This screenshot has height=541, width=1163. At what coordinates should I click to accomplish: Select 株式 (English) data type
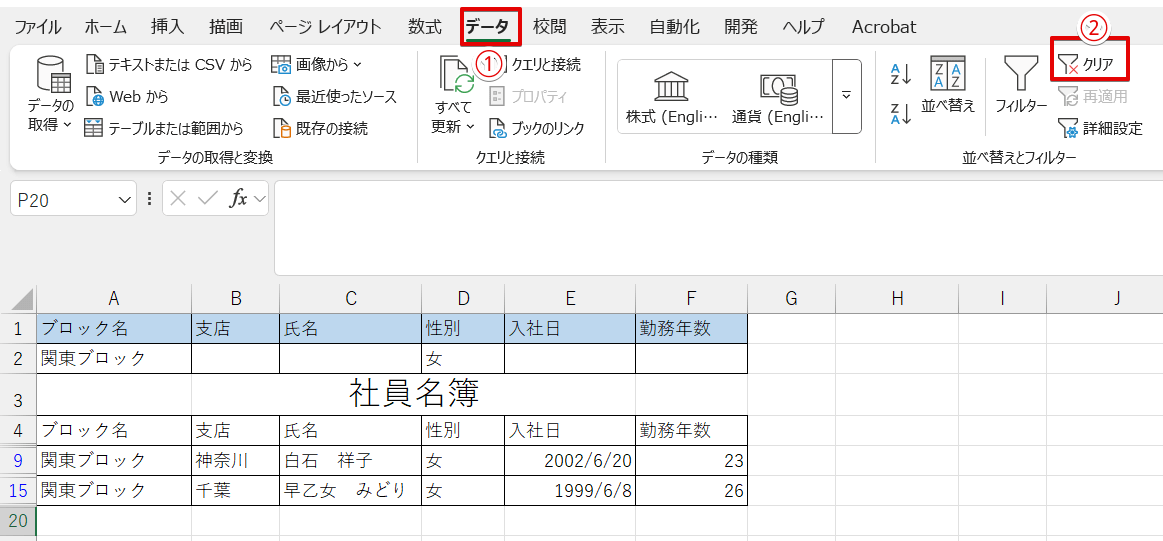click(672, 97)
